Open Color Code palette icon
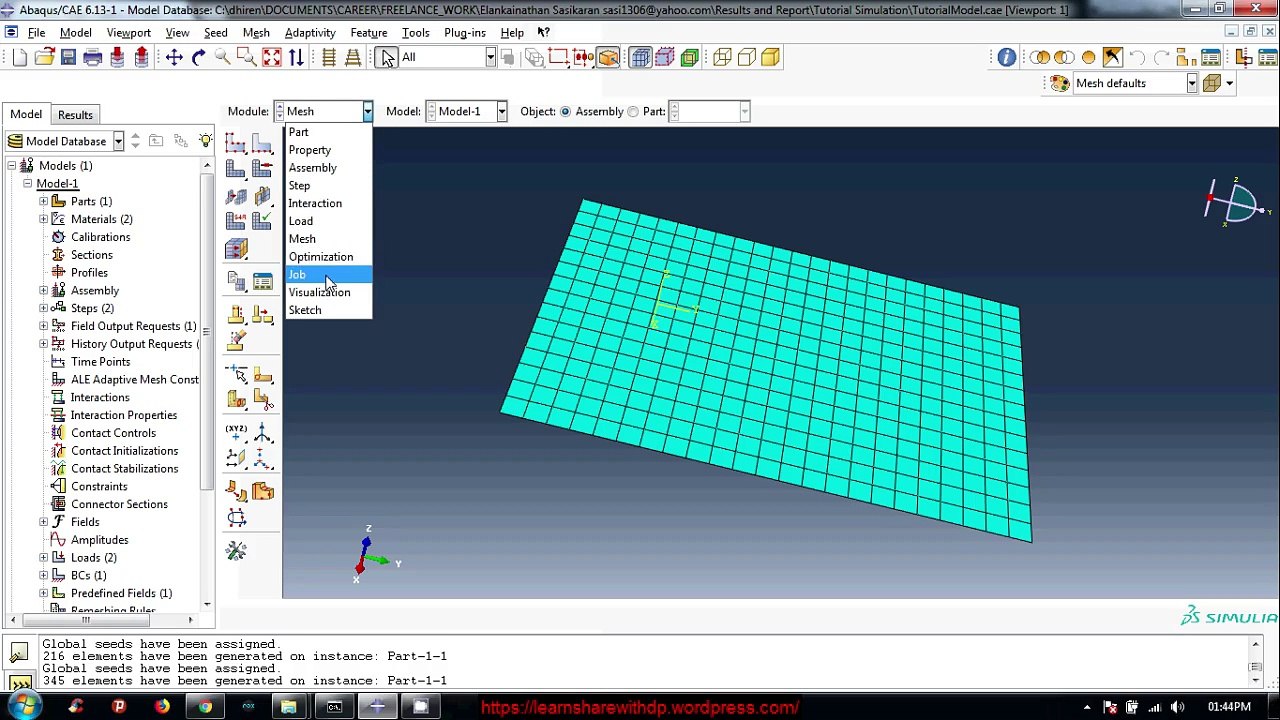The width and height of the screenshot is (1280, 720). point(1059,84)
